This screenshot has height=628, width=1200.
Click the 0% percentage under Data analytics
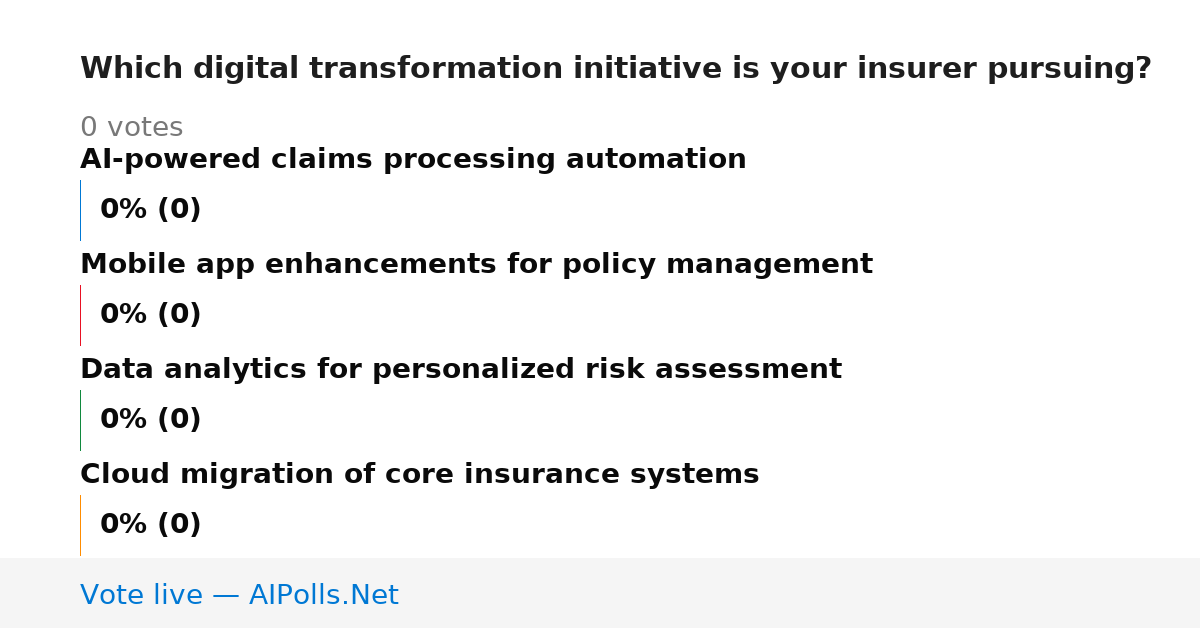coord(124,420)
